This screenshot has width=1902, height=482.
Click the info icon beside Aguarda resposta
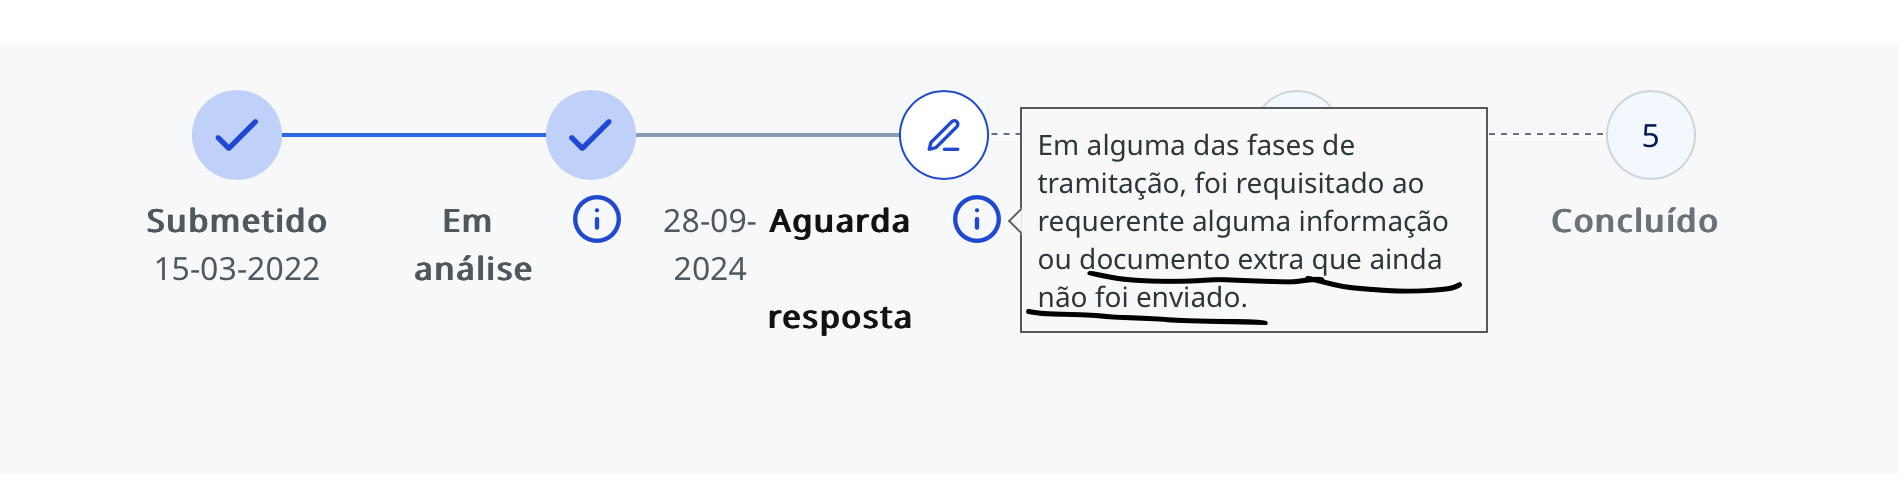tap(976, 219)
